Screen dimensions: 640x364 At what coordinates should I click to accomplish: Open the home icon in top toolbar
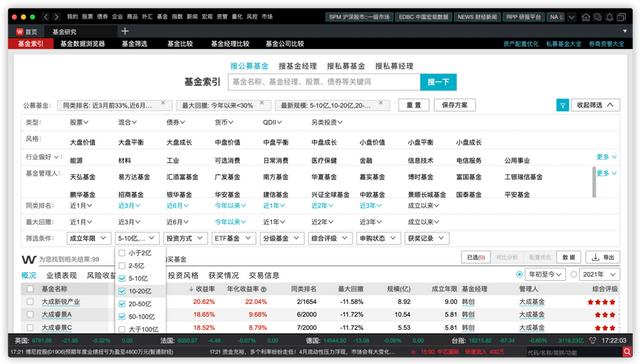click(586, 17)
